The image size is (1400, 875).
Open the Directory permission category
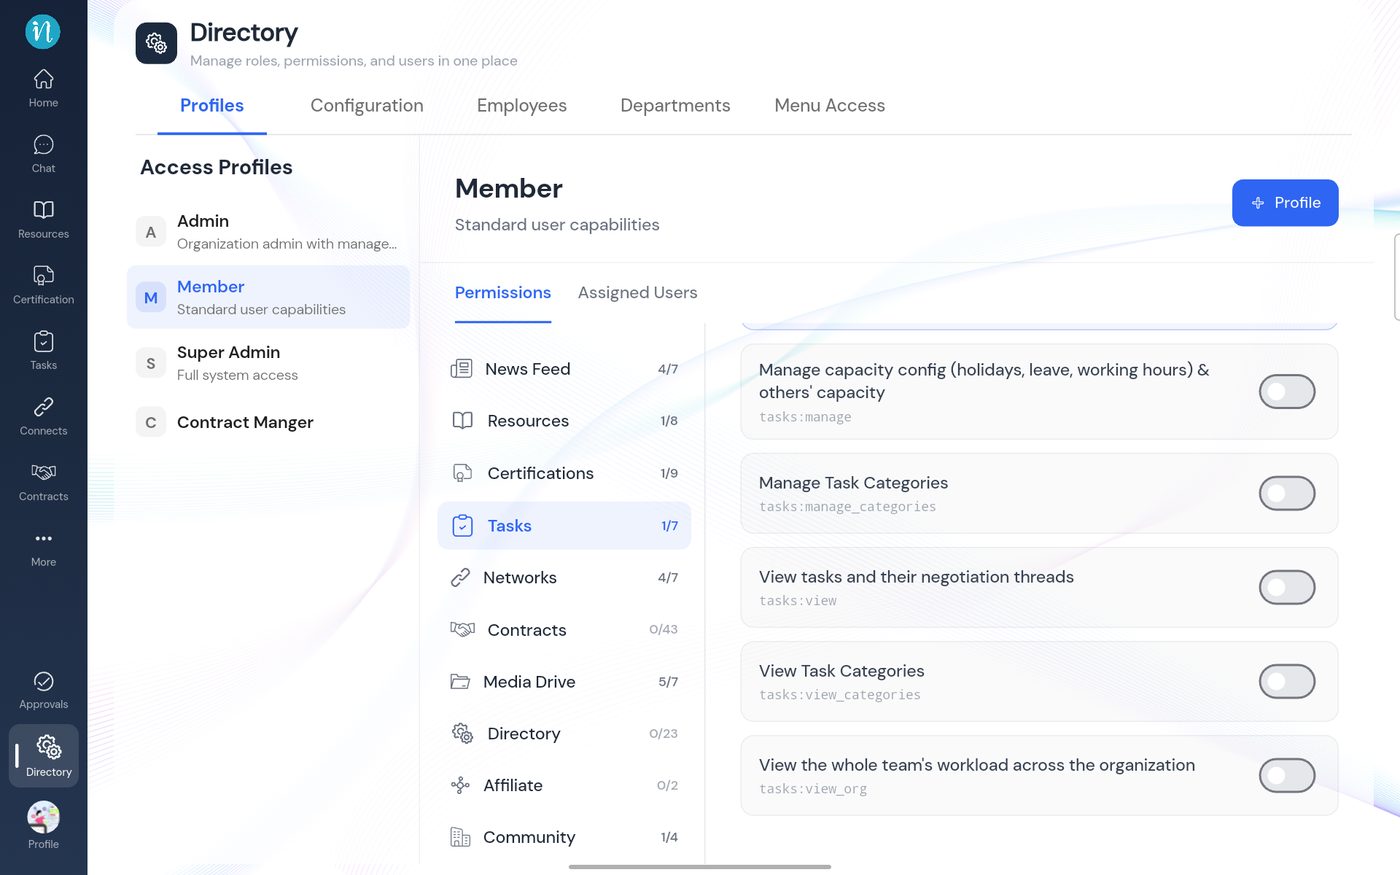click(564, 733)
